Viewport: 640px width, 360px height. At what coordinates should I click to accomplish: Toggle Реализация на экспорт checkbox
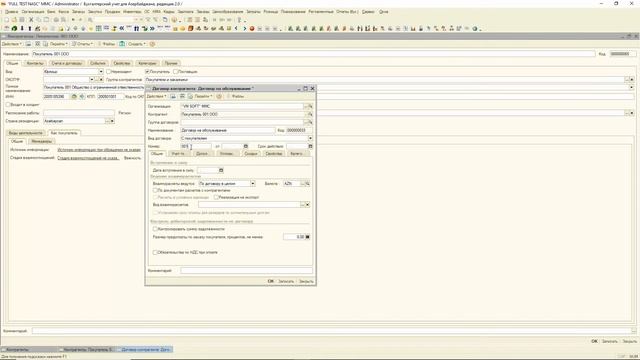[216, 197]
